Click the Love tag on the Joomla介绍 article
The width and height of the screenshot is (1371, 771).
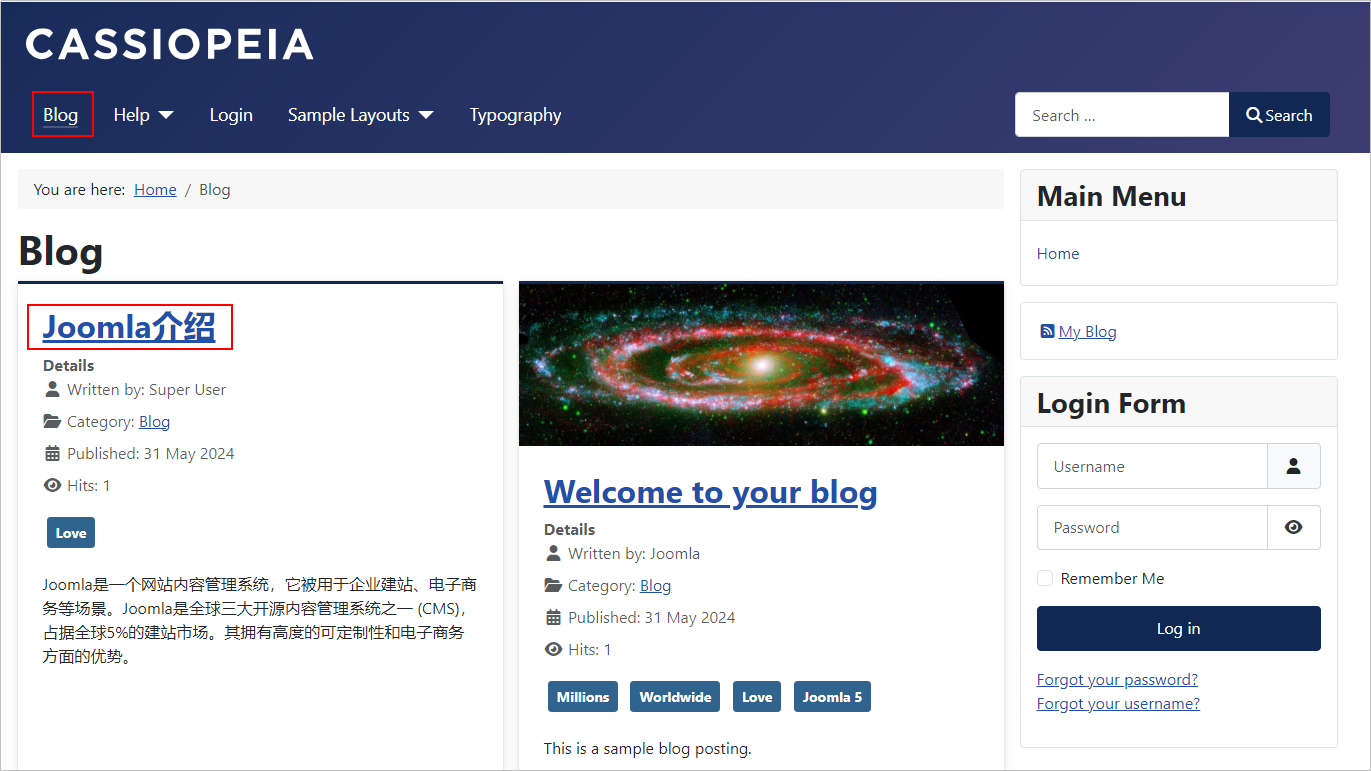(x=71, y=533)
